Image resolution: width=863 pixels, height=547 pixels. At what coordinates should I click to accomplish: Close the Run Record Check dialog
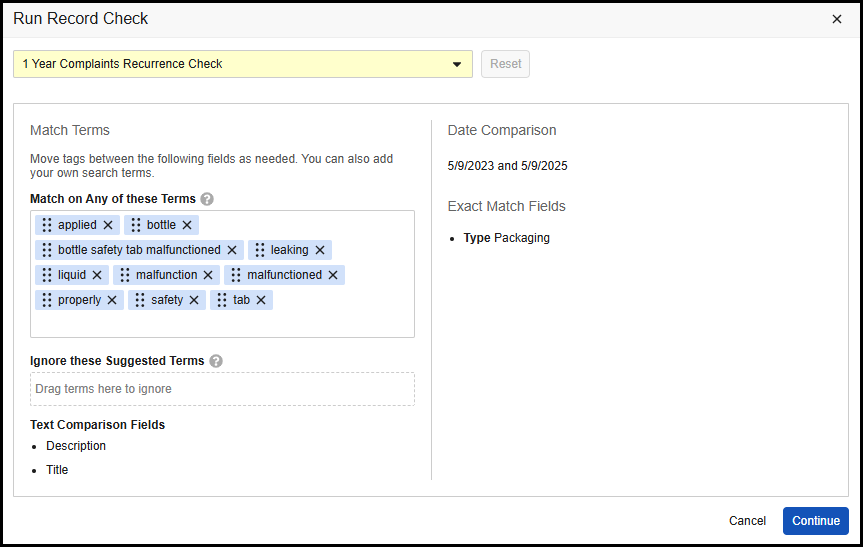pyautogui.click(x=837, y=19)
